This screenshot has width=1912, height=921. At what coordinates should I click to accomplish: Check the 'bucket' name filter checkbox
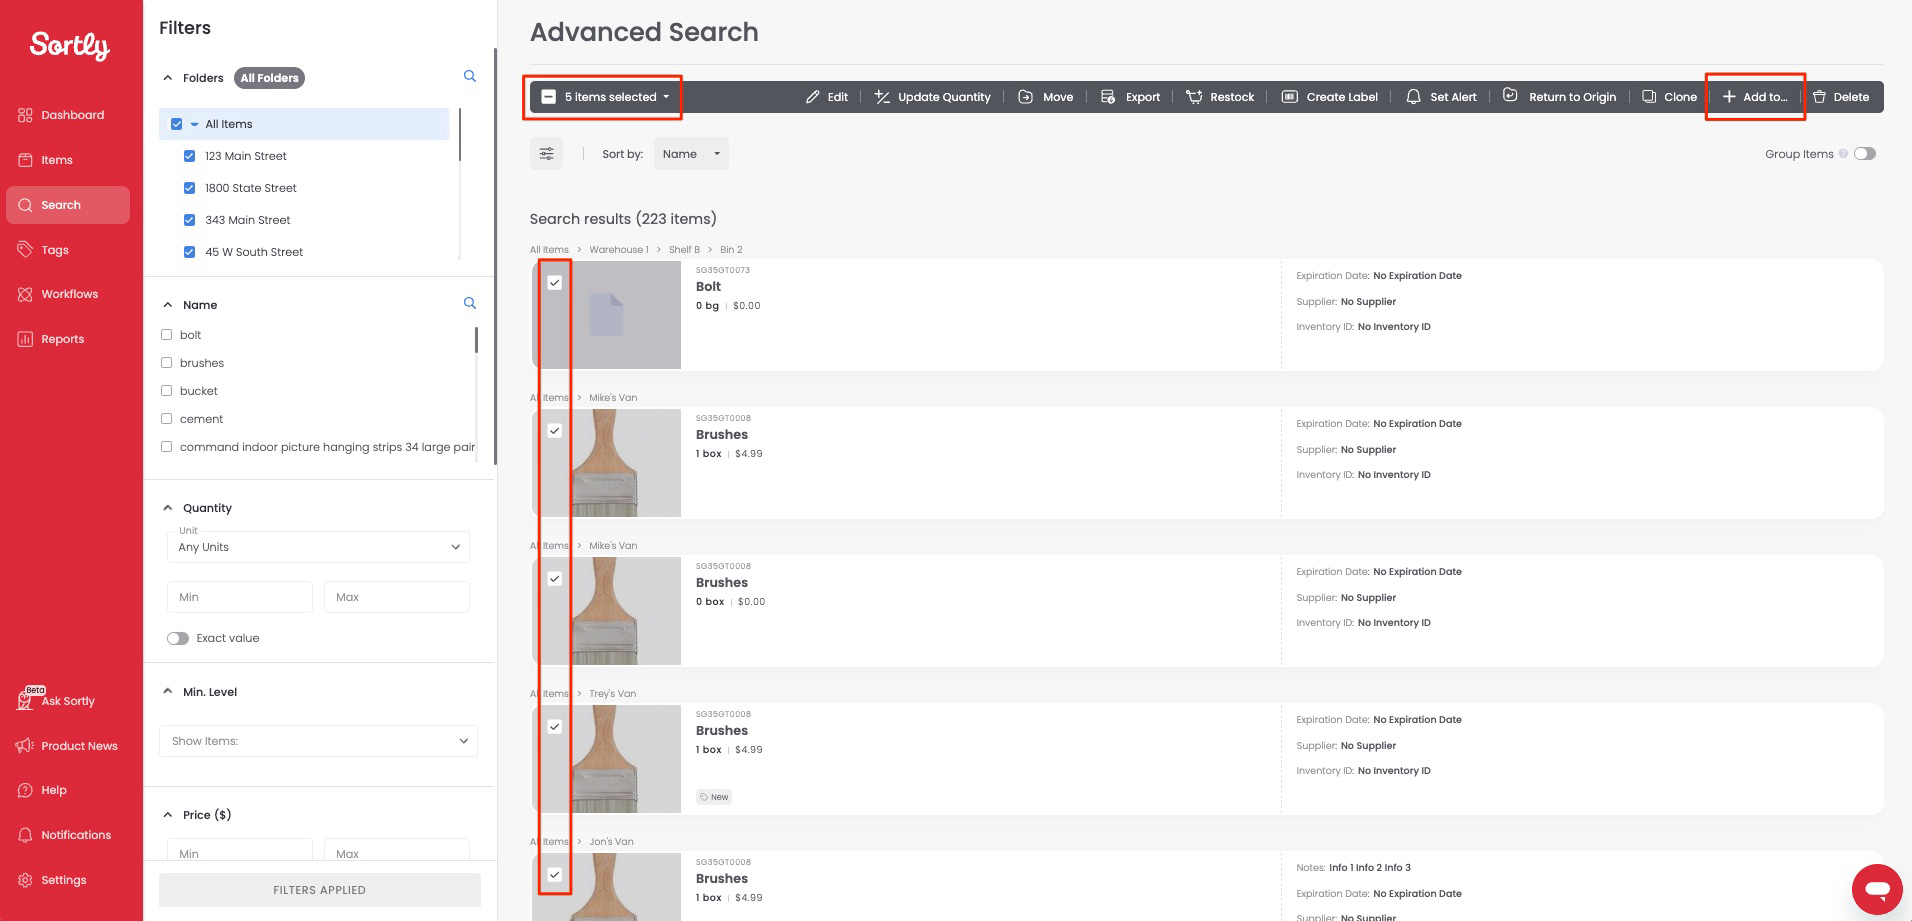tap(167, 391)
